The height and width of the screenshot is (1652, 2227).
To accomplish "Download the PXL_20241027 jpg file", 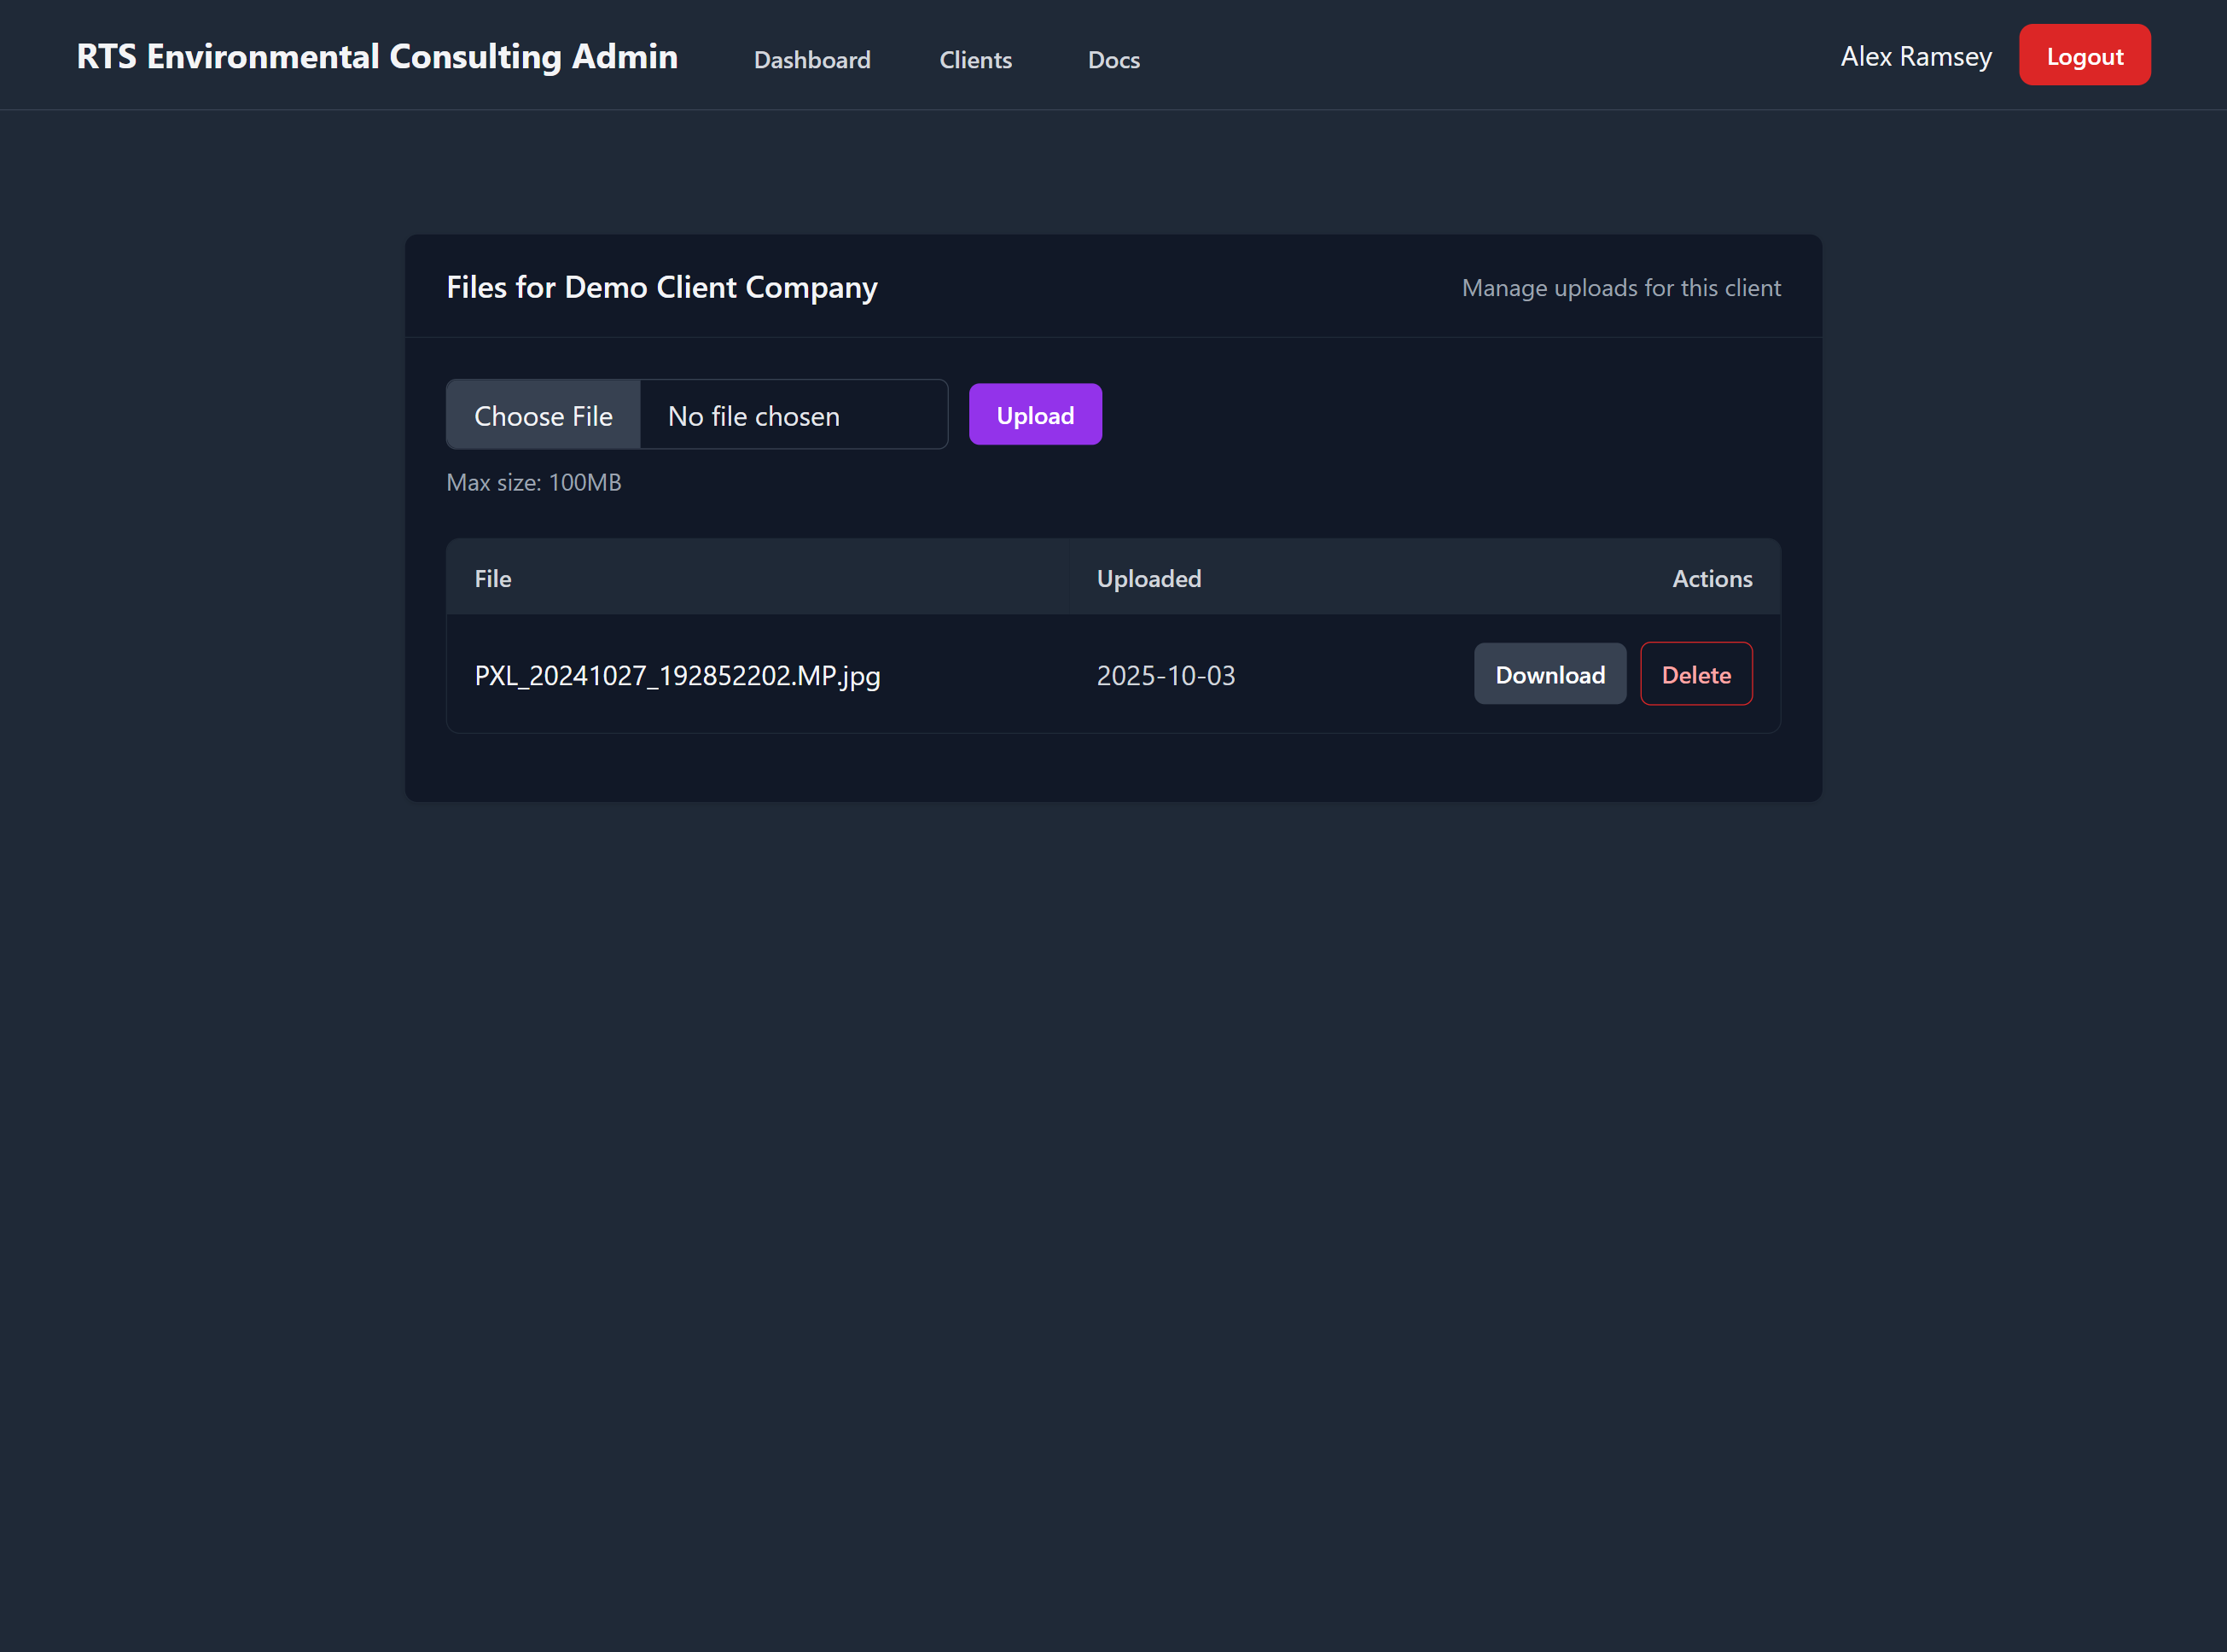I will tap(1549, 675).
